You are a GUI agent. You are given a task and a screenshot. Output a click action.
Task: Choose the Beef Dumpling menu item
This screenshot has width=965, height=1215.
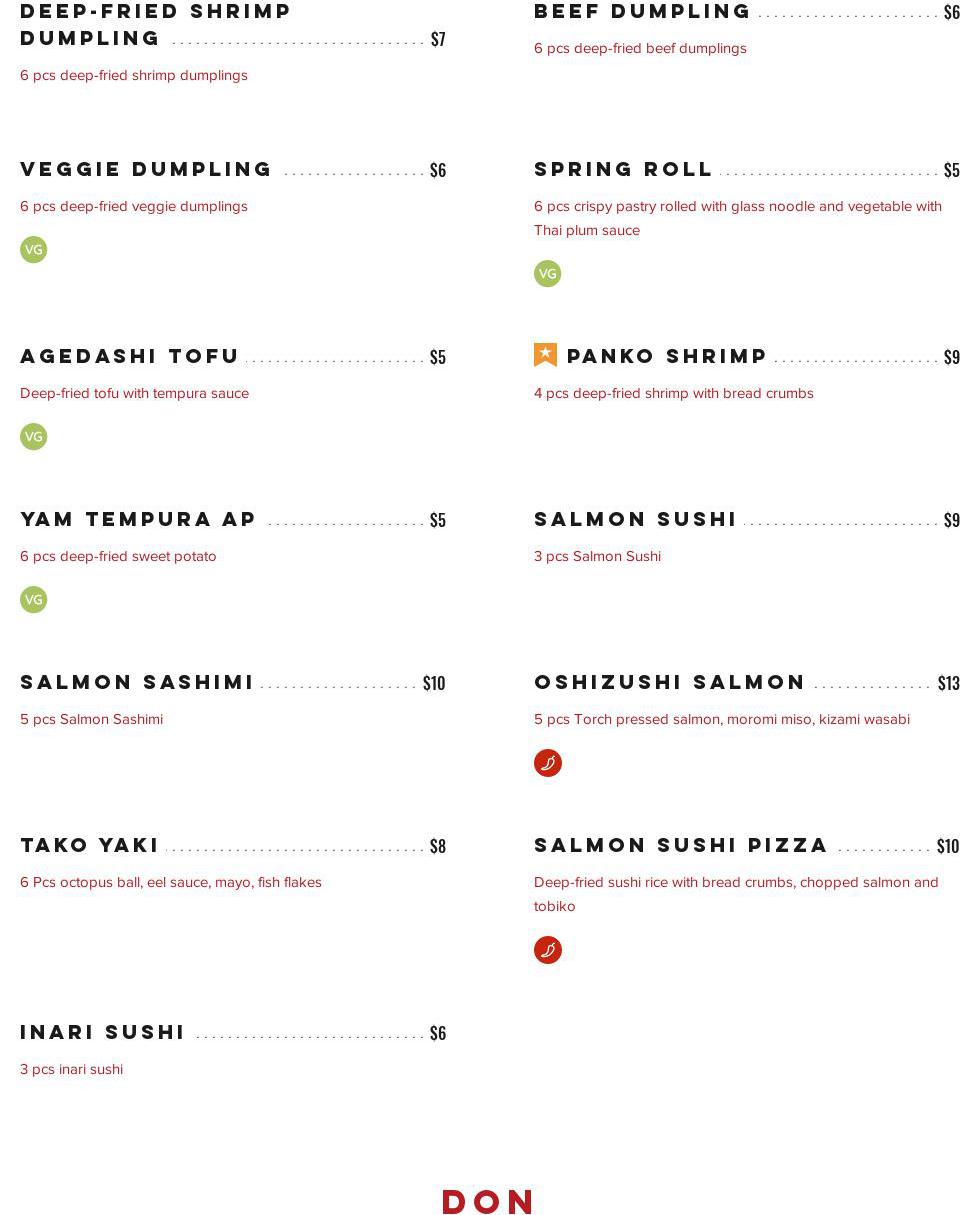tap(642, 12)
